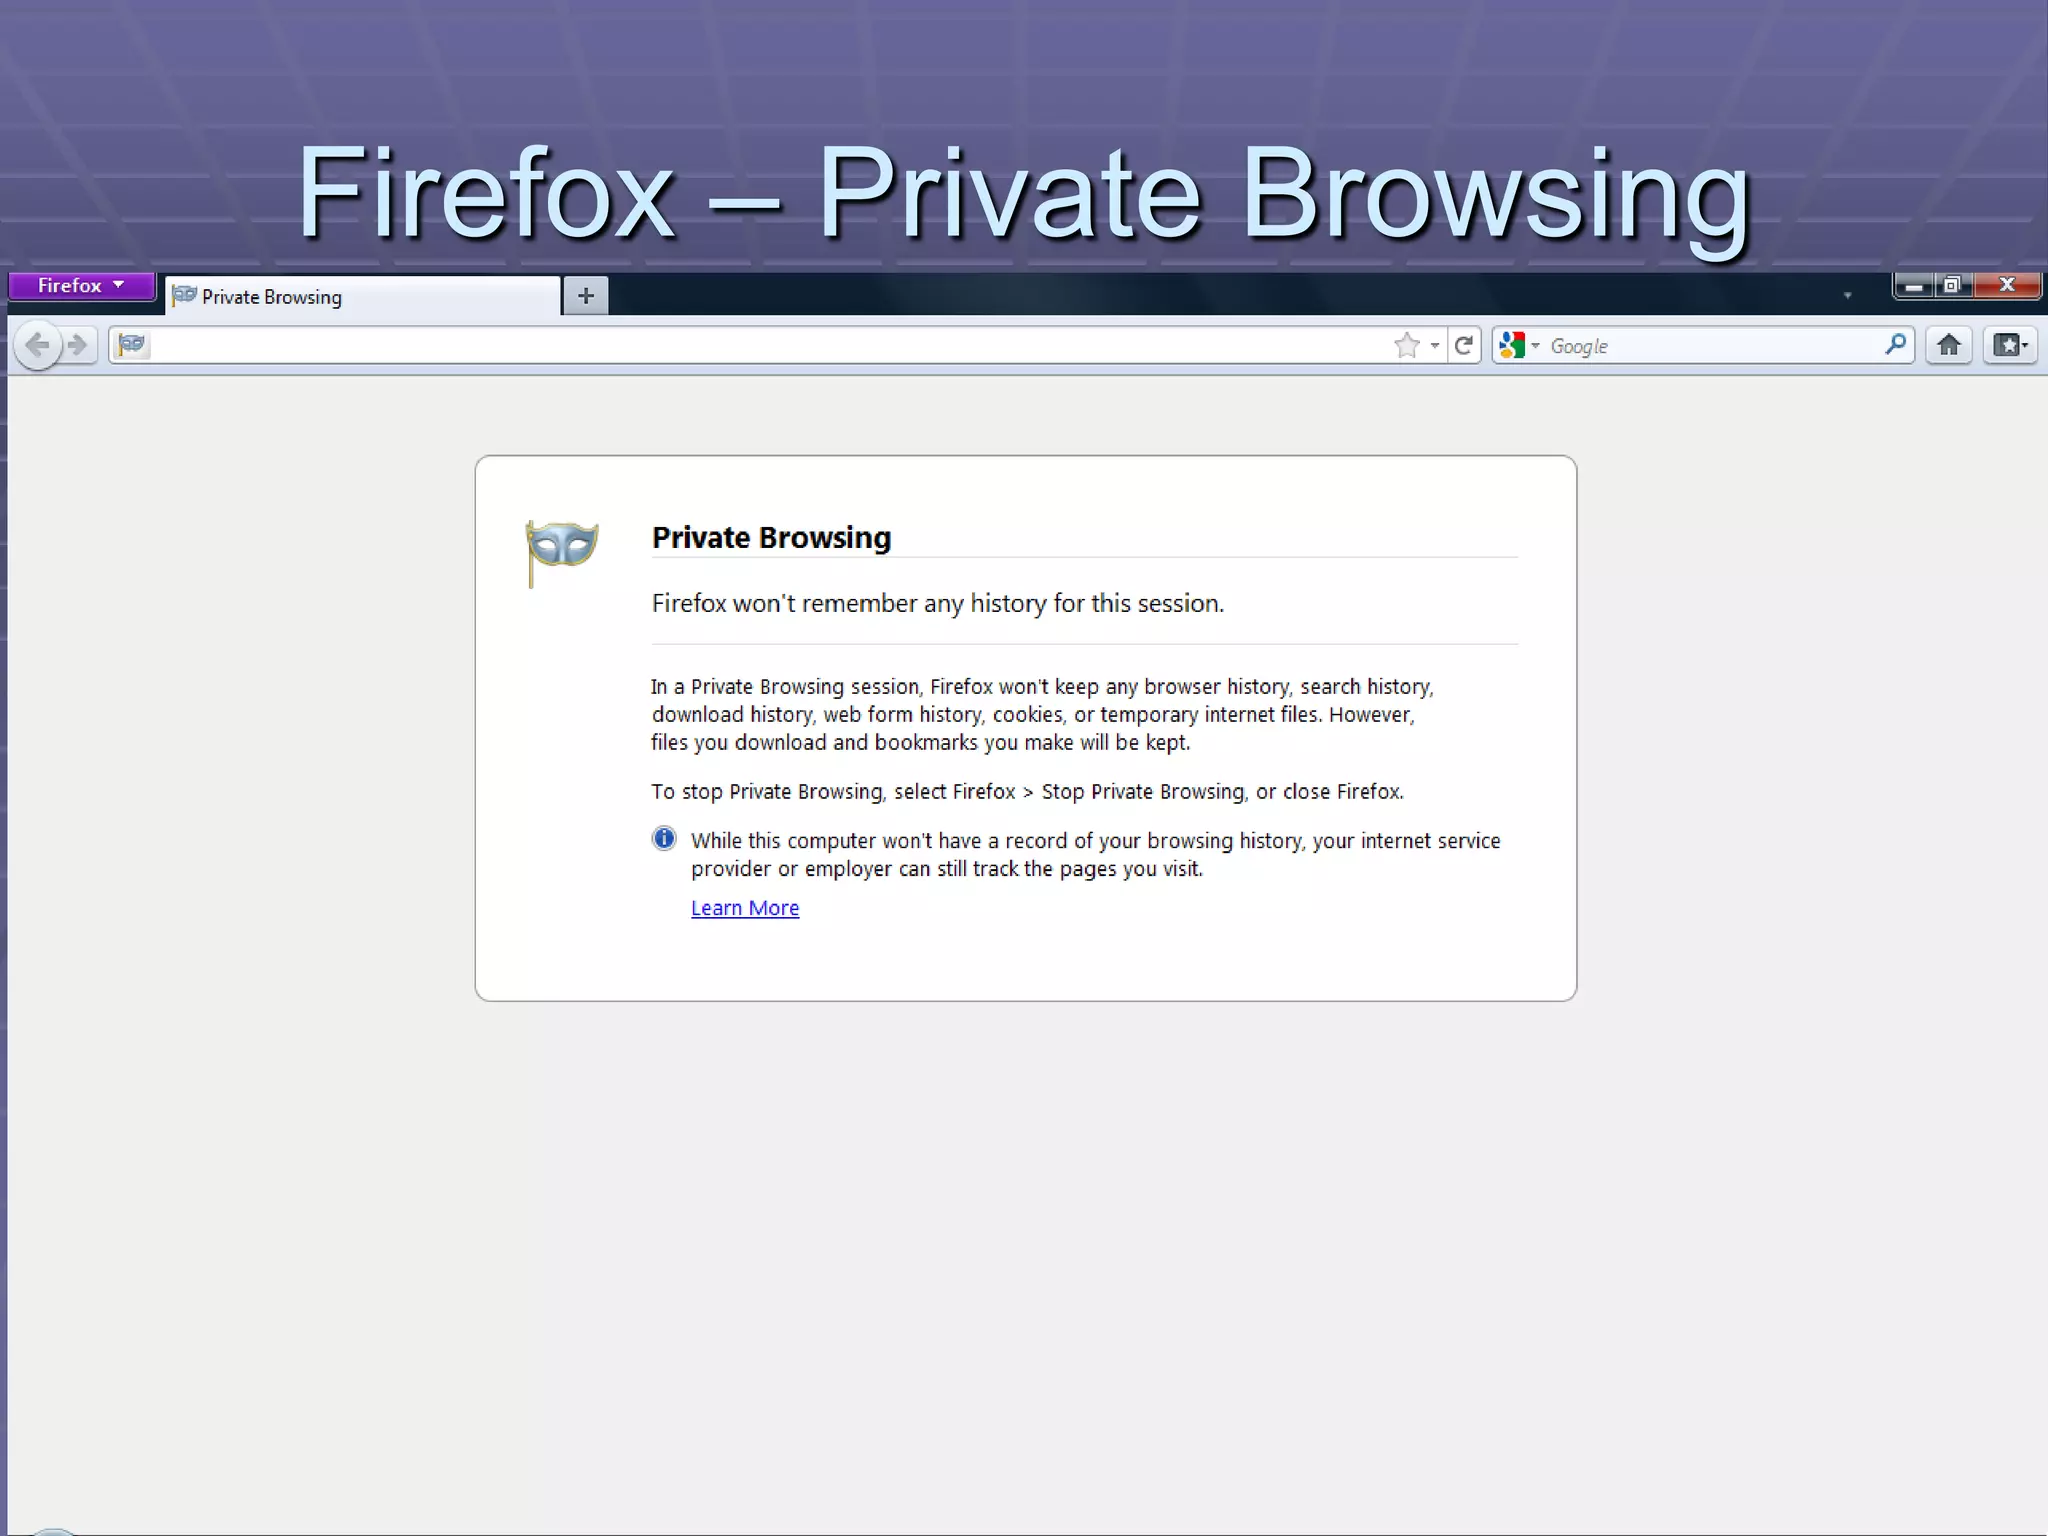Open a new tab with plus button
Viewport: 2048px width, 1536px height.
coord(586,296)
